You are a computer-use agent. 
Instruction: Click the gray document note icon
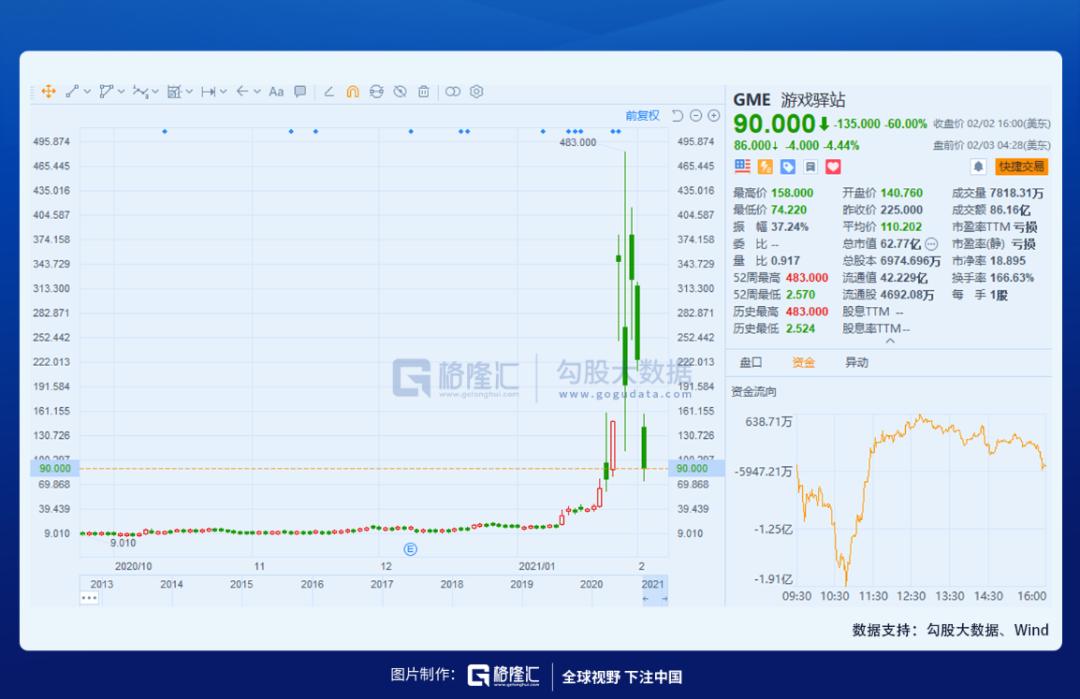pos(811,167)
